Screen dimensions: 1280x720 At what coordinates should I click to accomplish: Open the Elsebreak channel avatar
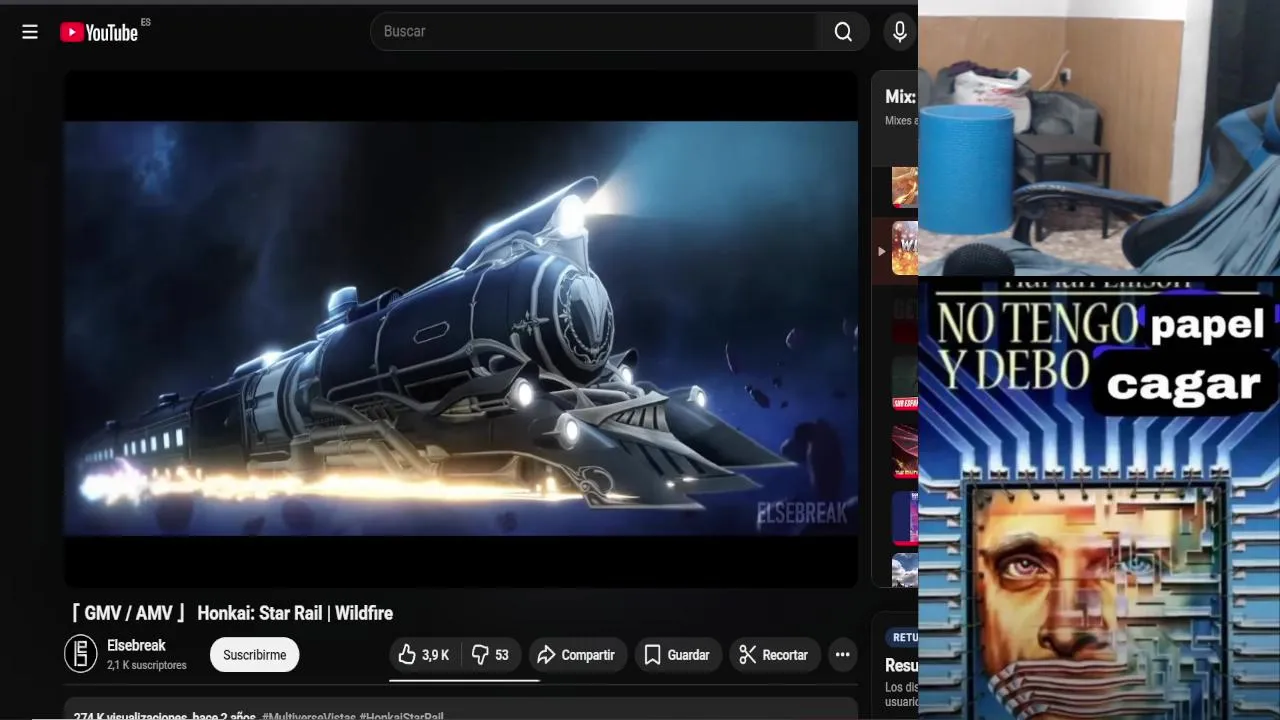(x=81, y=654)
